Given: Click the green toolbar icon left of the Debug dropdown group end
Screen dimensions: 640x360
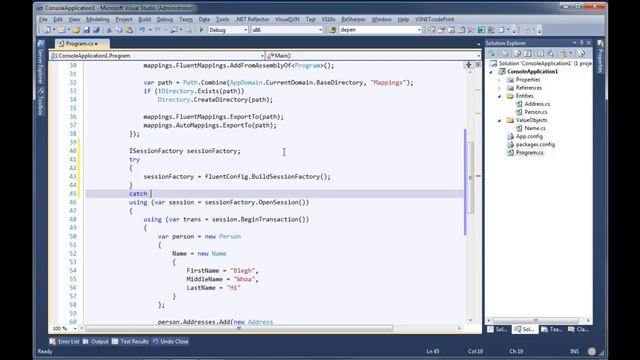Looking at the screenshot, I should coord(481,30).
